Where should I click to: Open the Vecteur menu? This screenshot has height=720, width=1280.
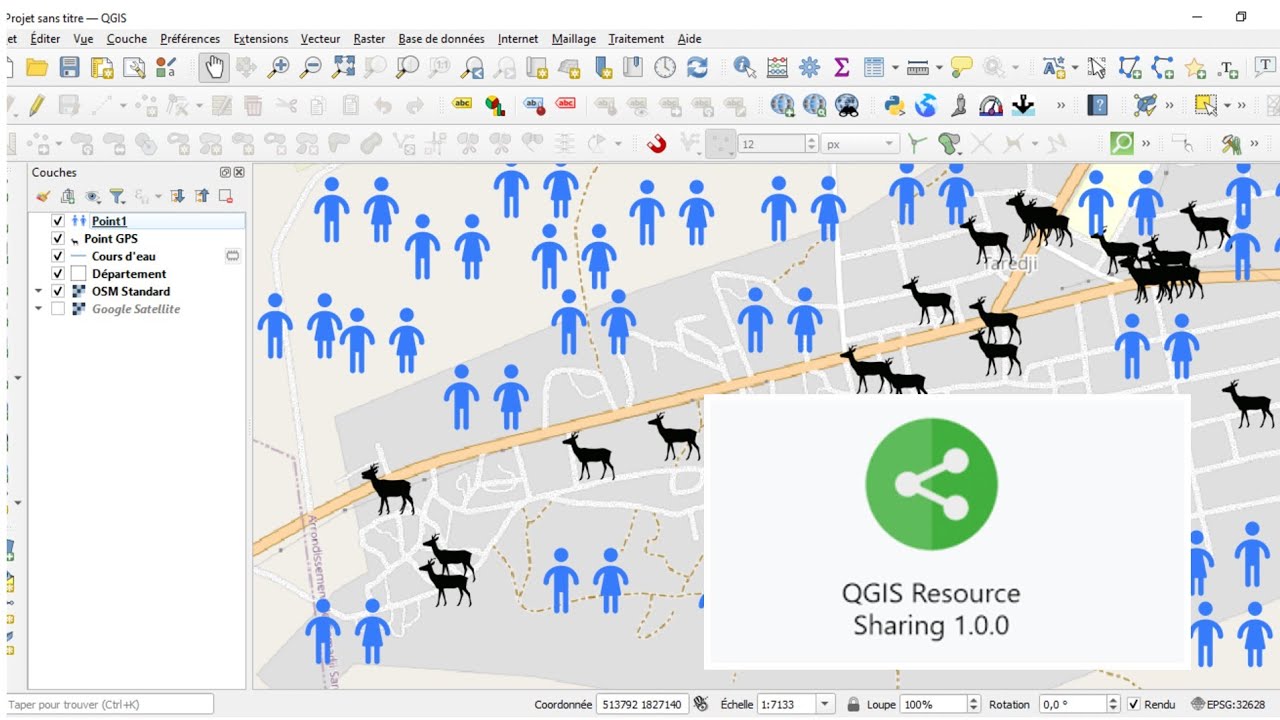pyautogui.click(x=320, y=39)
